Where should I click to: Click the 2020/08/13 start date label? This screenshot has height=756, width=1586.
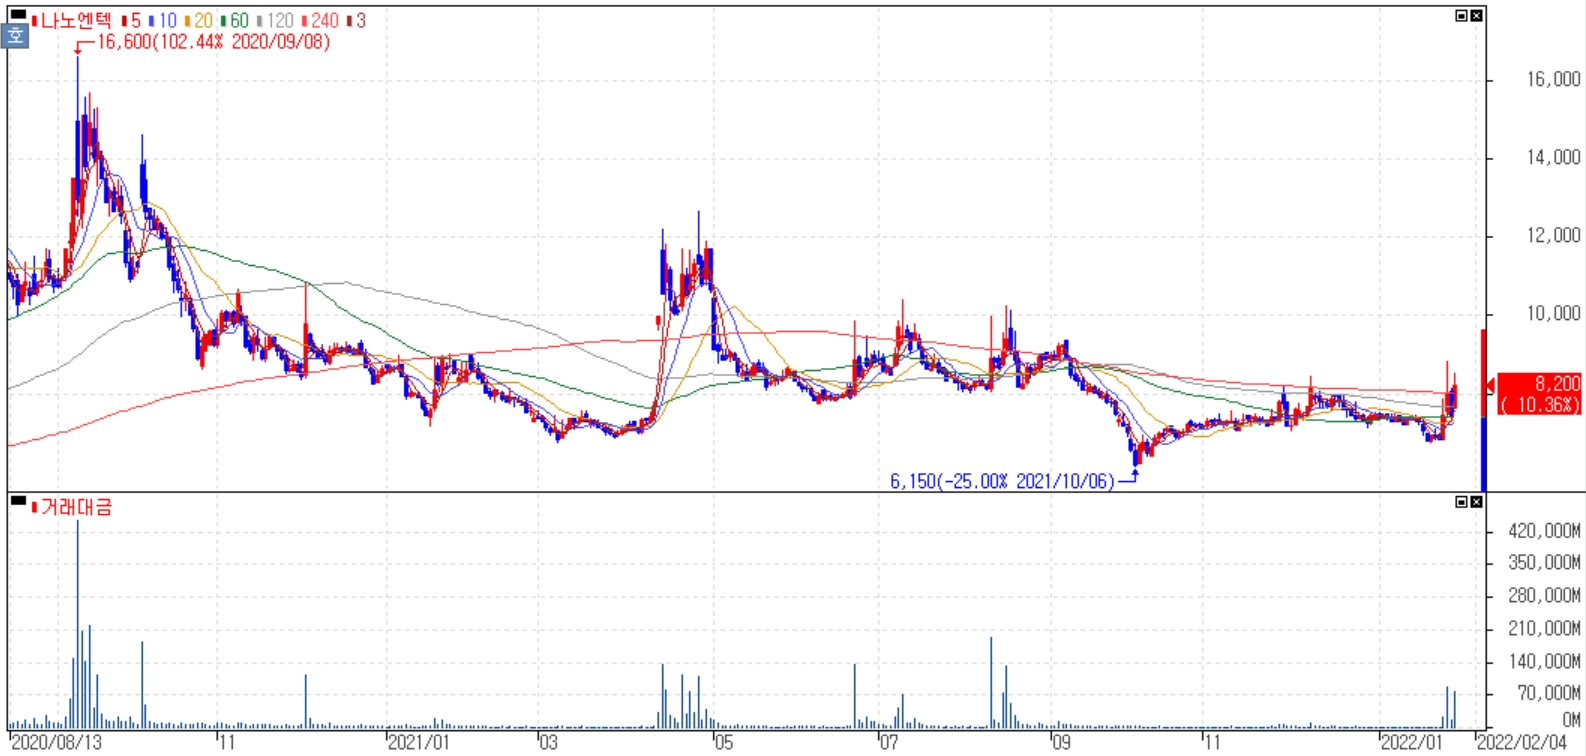pyautogui.click(x=56, y=742)
